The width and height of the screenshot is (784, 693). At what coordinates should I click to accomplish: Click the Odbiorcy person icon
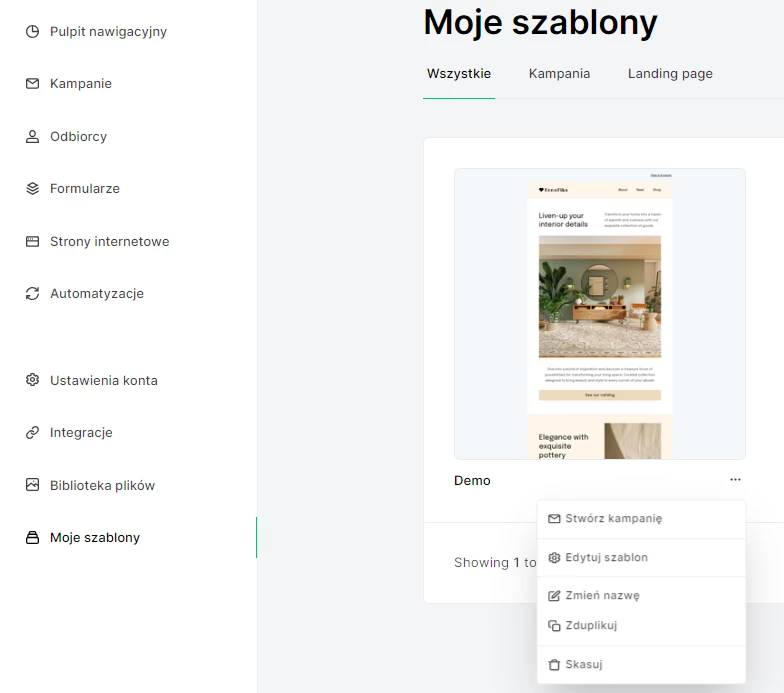pos(32,137)
